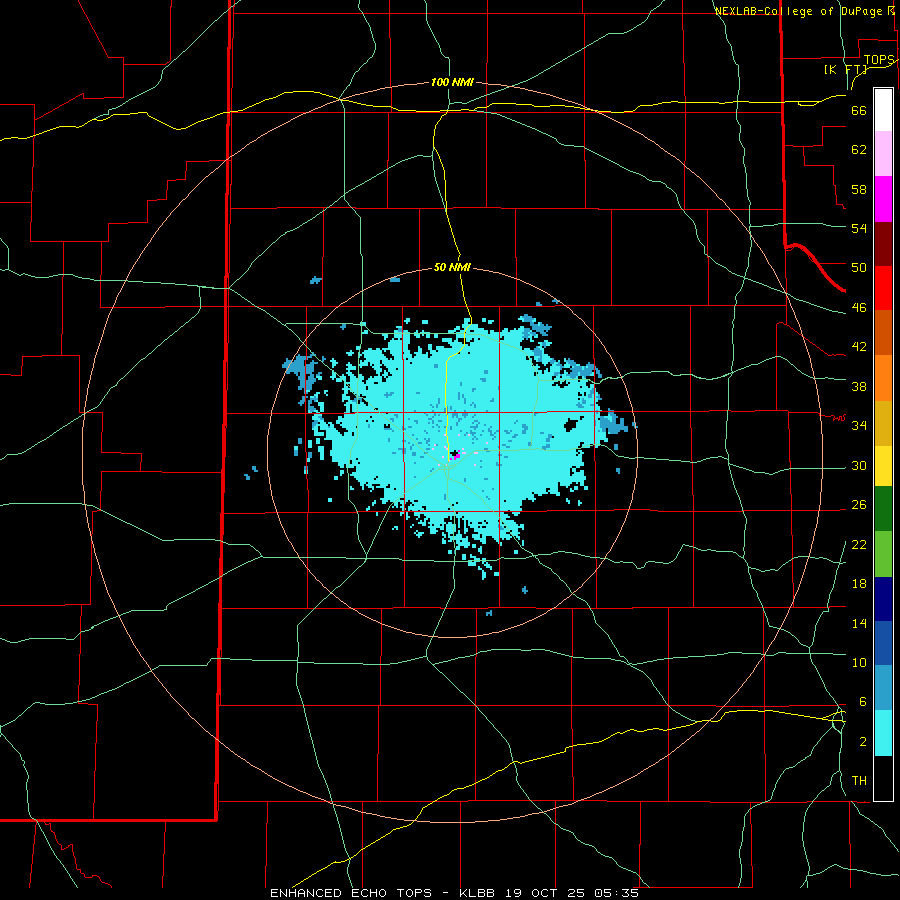Image resolution: width=900 pixels, height=900 pixels.
Task: Pick the magenta swatch in the tops legend
Action: click(883, 199)
